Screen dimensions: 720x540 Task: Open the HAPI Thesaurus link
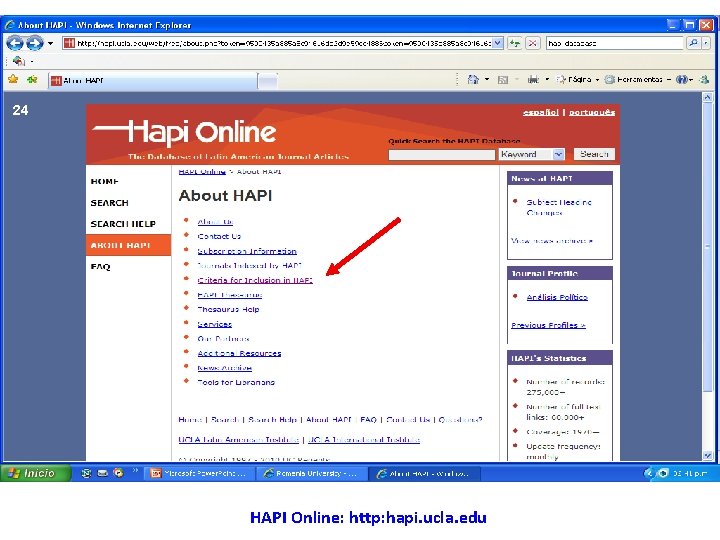(230, 295)
